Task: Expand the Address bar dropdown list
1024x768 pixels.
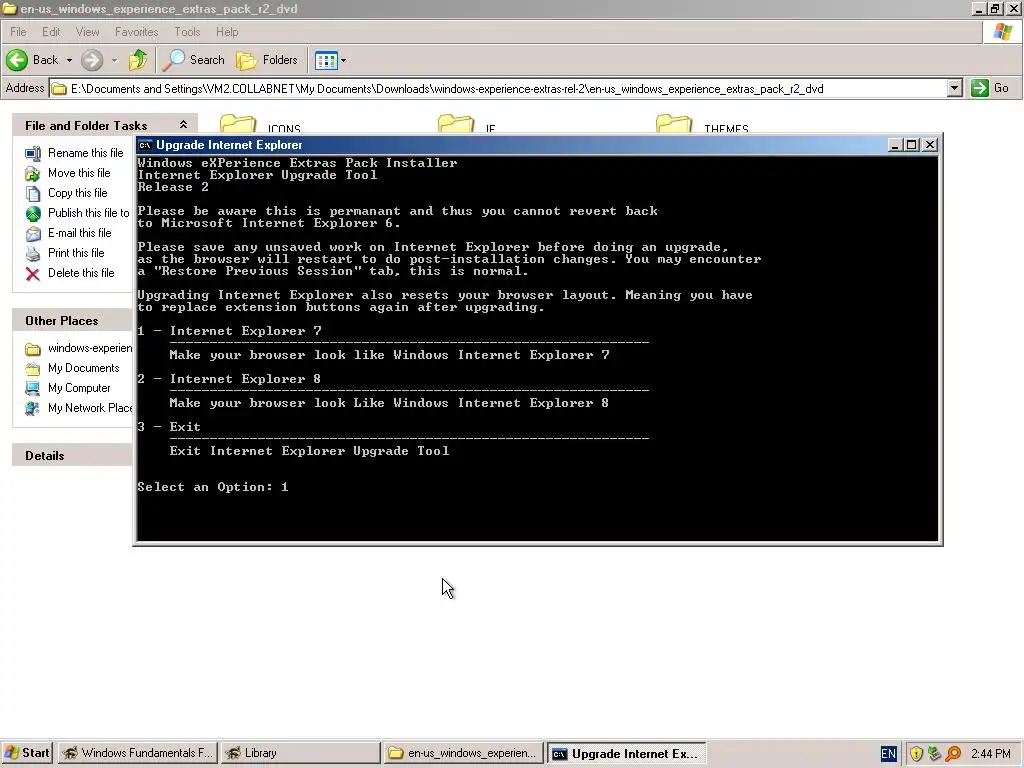Action: pyautogui.click(x=954, y=88)
